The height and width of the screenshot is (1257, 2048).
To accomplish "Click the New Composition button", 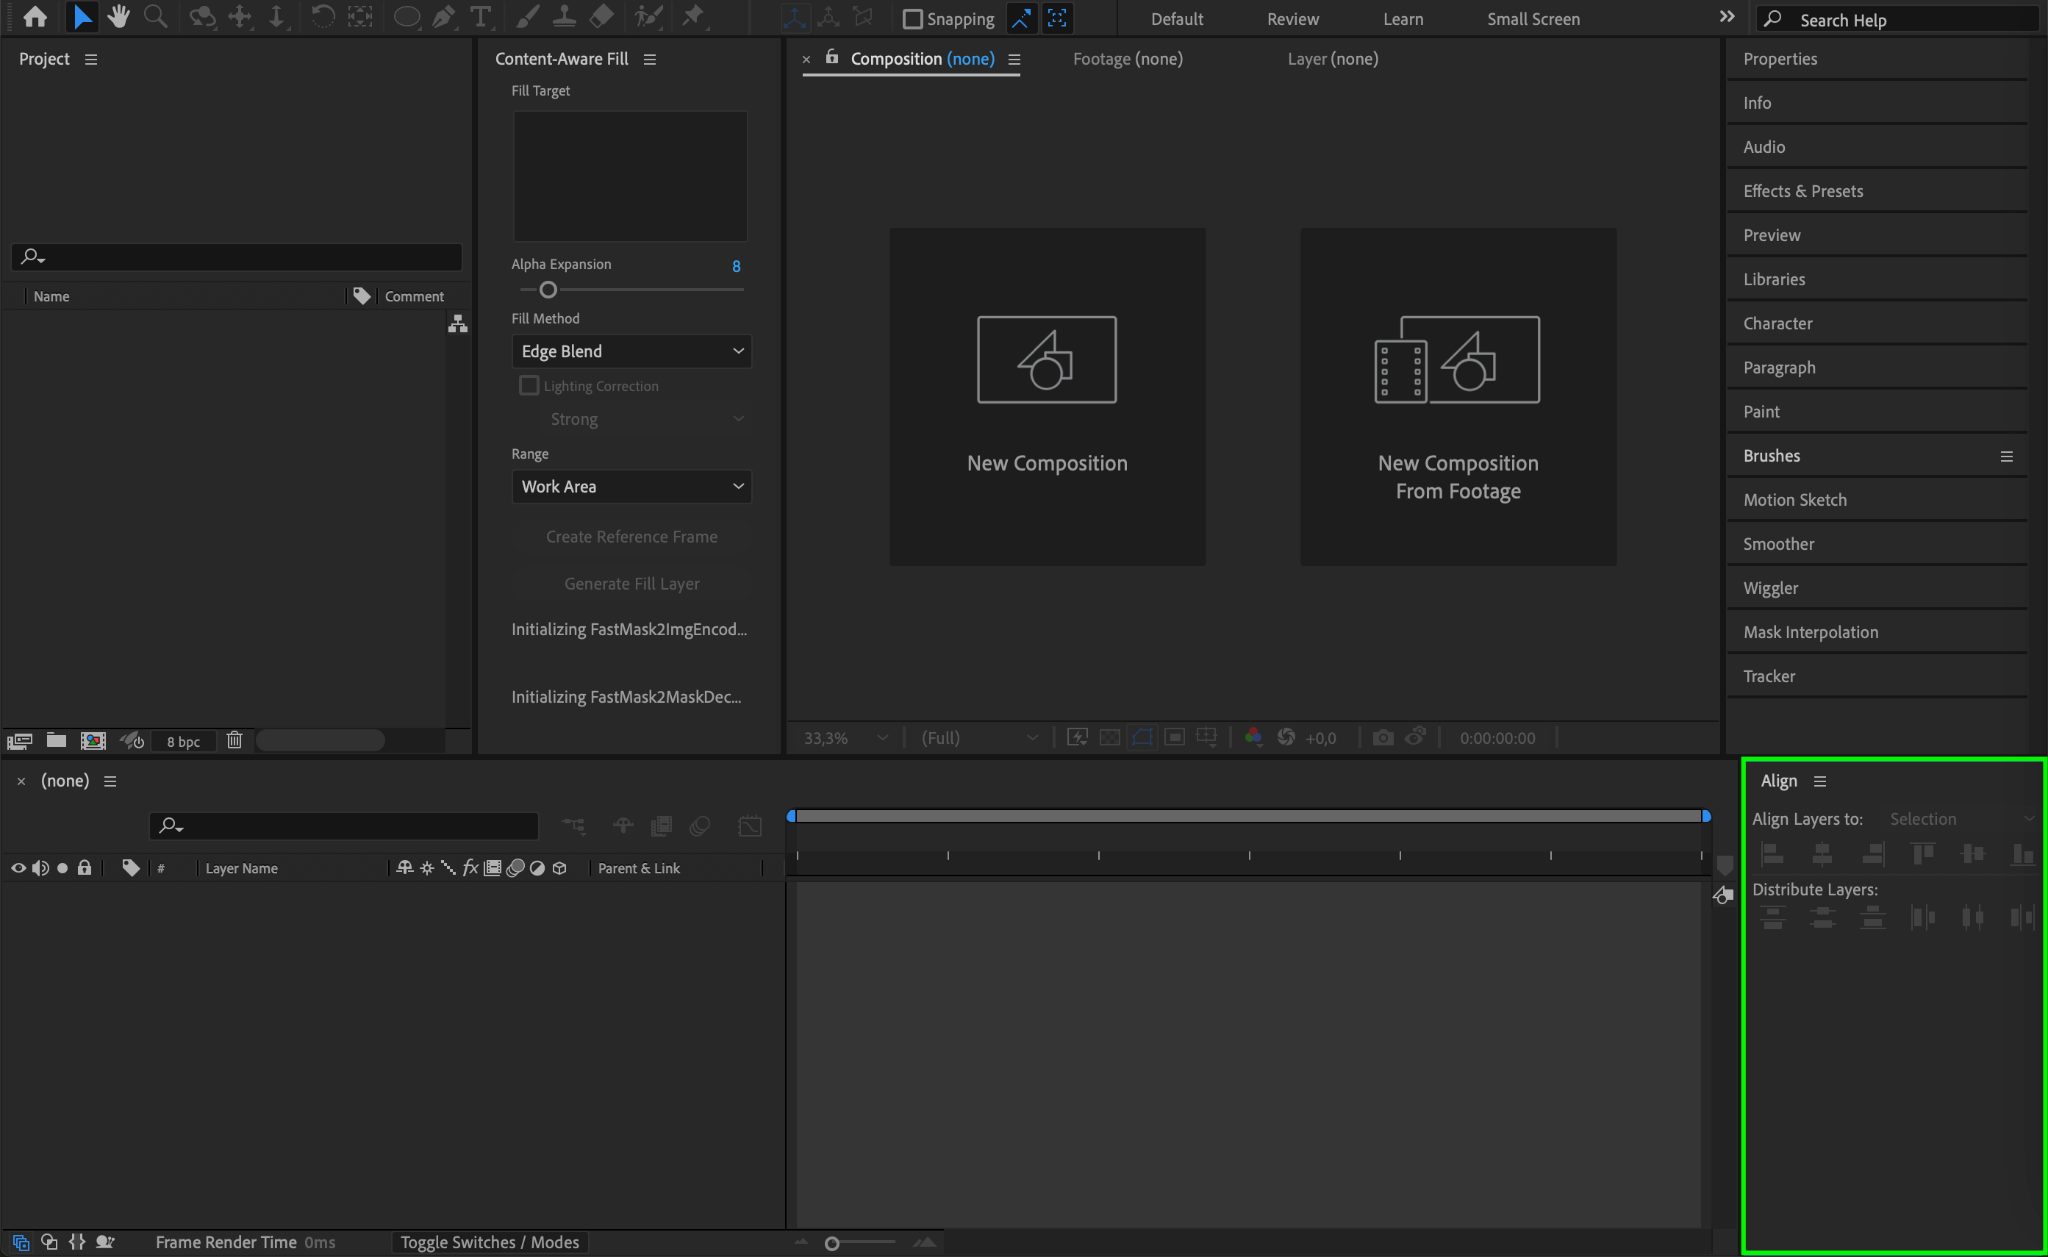I will 1047,397.
